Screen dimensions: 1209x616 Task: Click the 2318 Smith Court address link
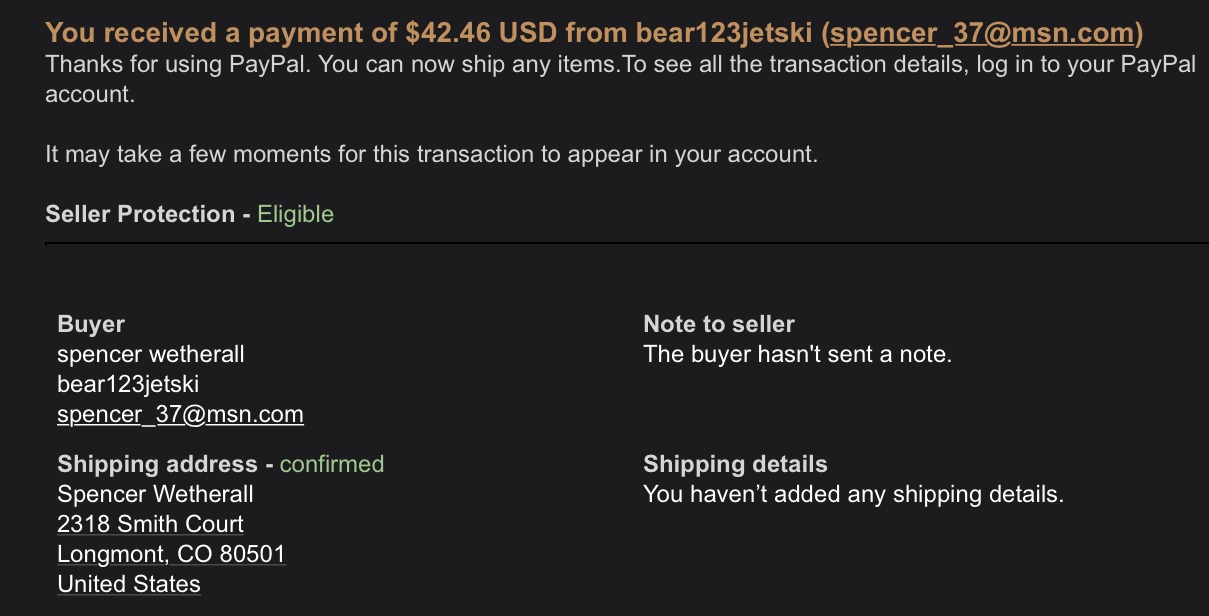[x=150, y=524]
